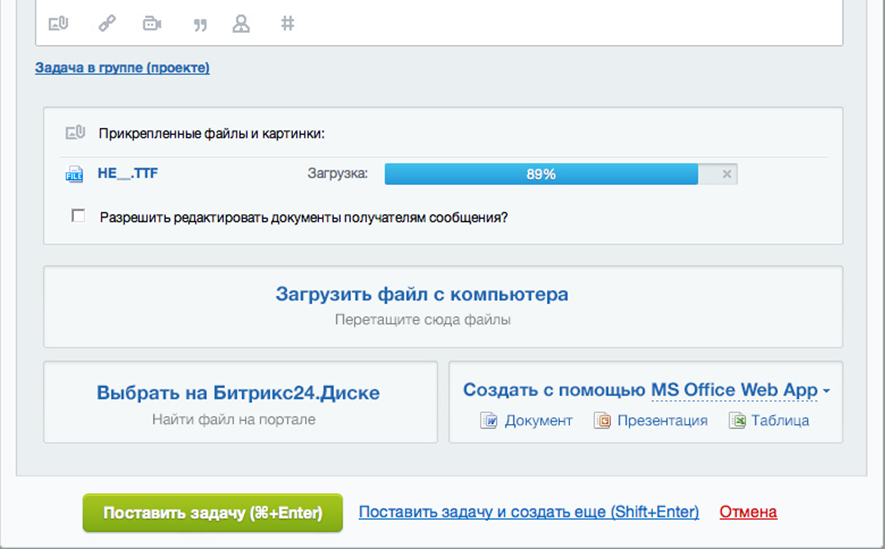Image resolution: width=885 pixels, height=549 pixels.
Task: Enable Разрешить редактировать документы checkbox
Action: (x=78, y=216)
